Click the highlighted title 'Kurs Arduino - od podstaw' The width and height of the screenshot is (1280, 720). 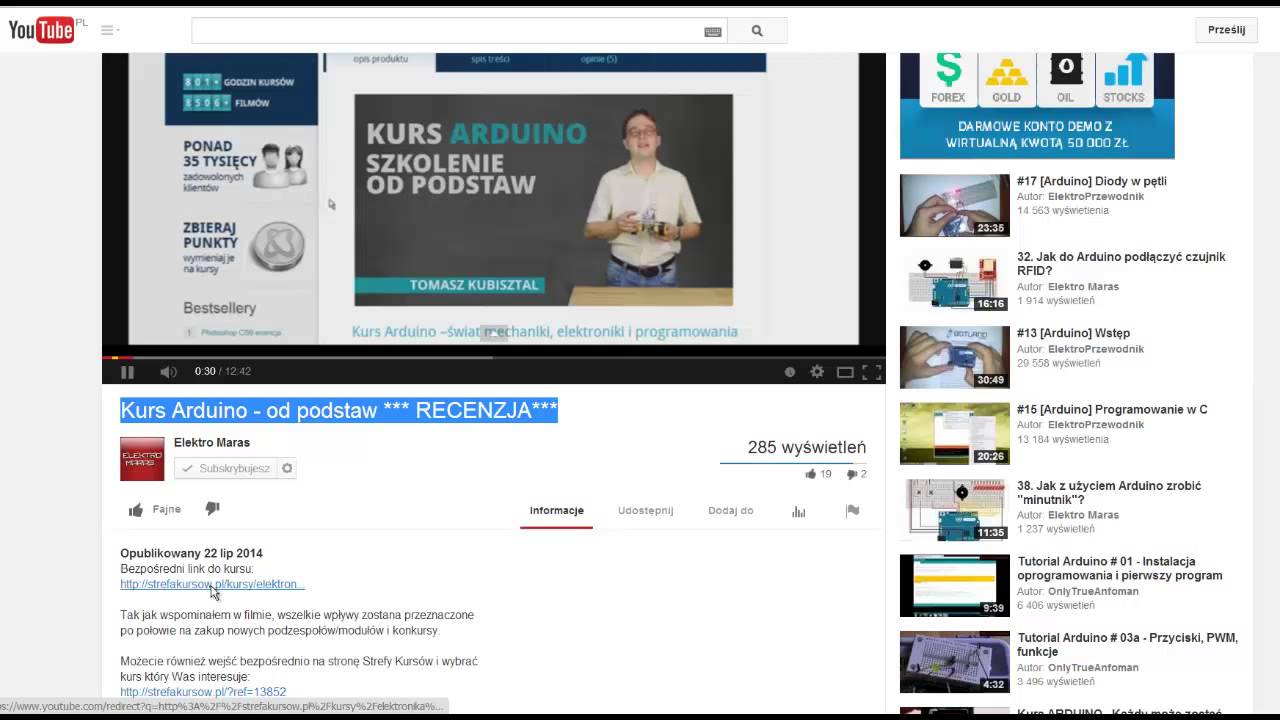339,410
